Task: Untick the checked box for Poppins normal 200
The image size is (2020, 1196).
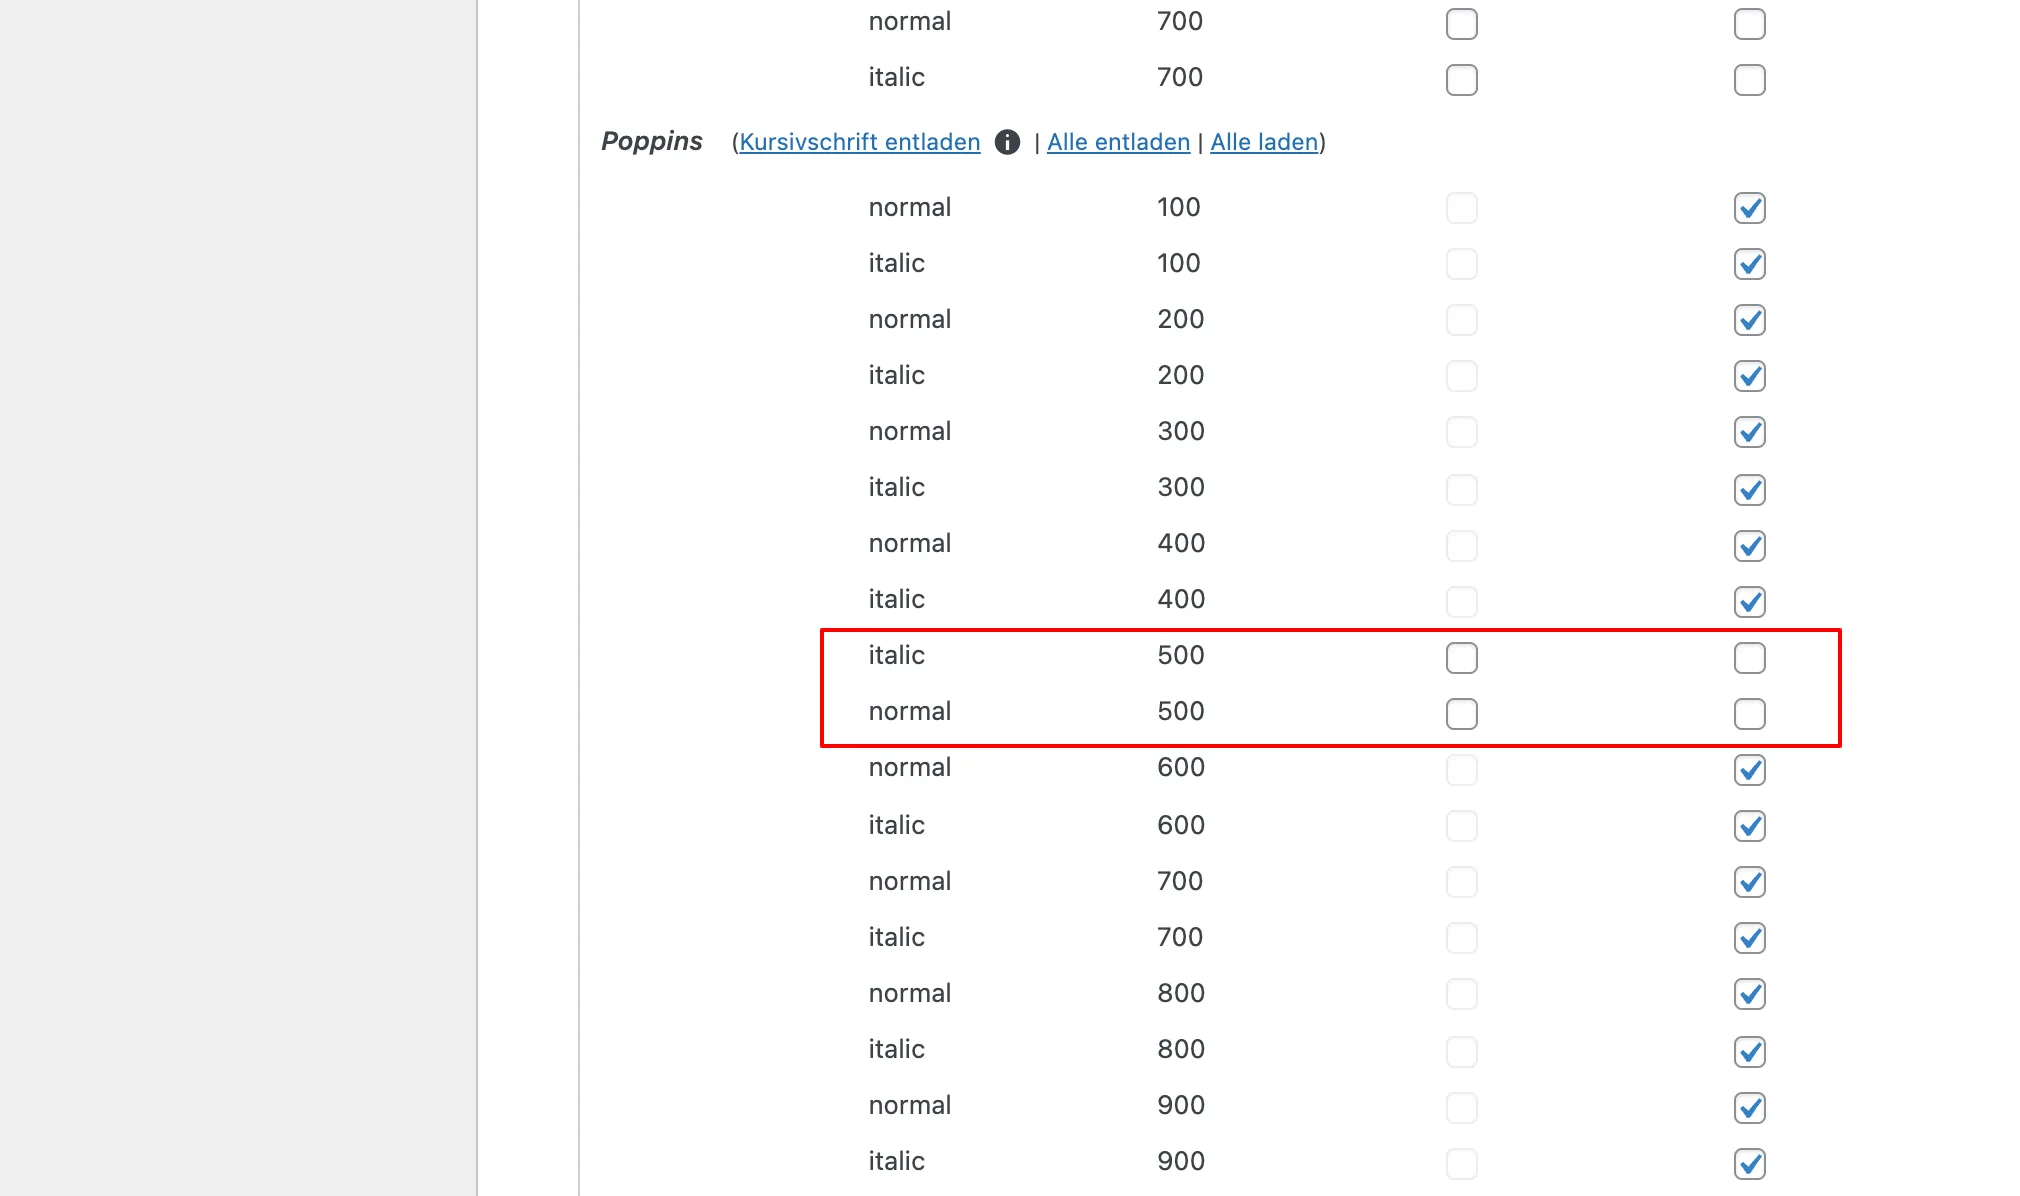Action: [x=1749, y=320]
